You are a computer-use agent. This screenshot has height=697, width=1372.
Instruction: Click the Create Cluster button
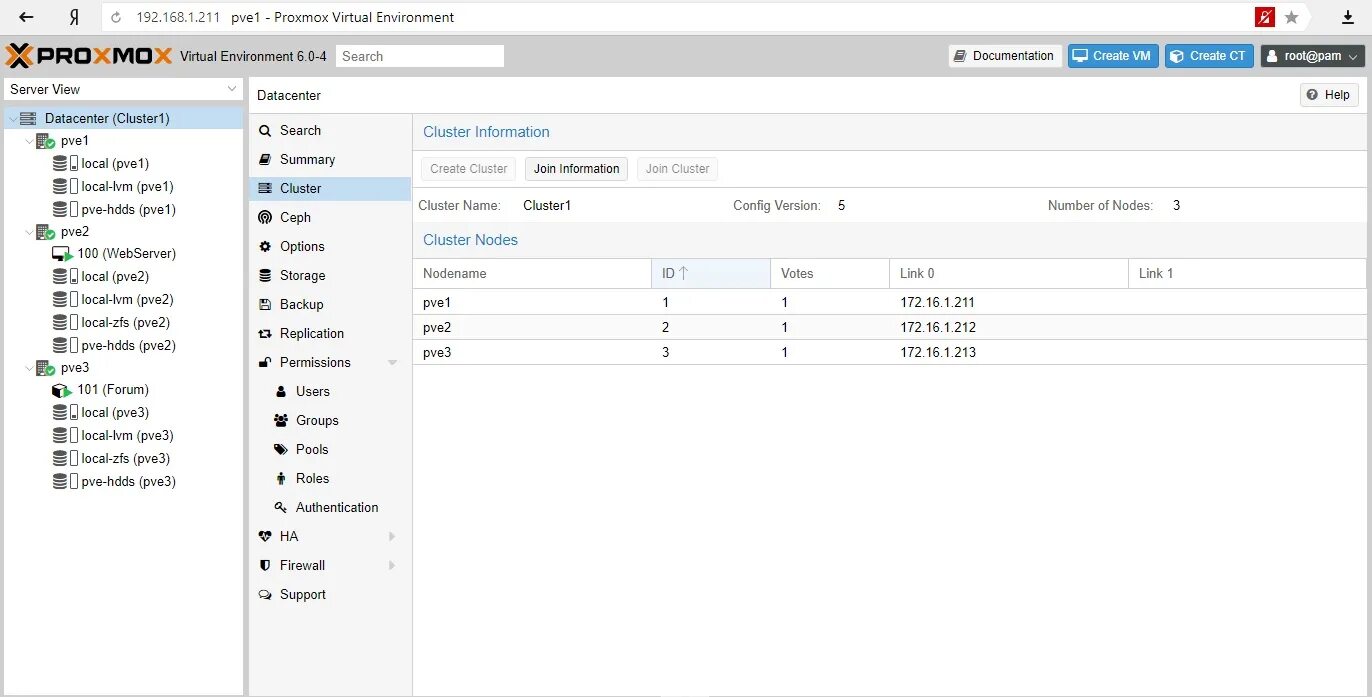pyautogui.click(x=468, y=169)
